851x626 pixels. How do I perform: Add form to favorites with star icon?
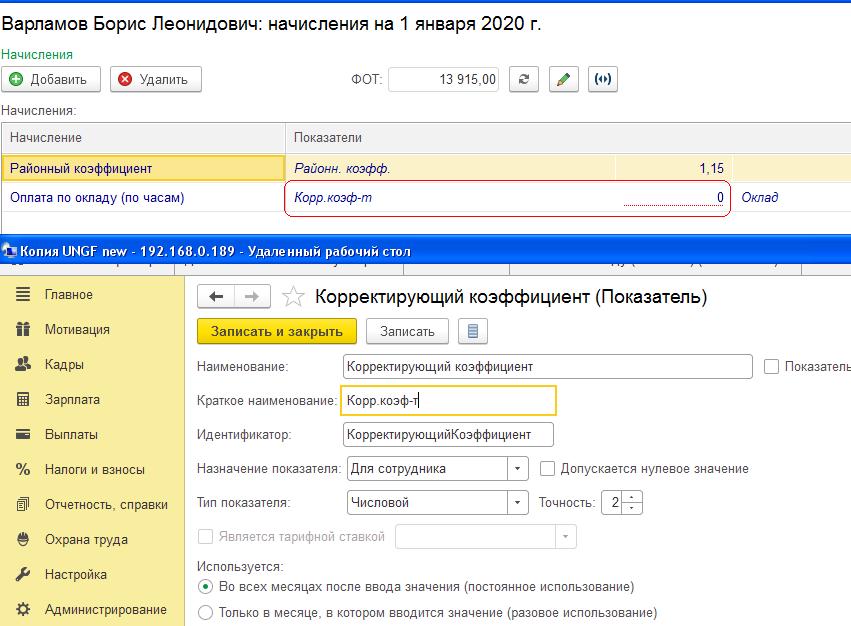tap(293, 296)
